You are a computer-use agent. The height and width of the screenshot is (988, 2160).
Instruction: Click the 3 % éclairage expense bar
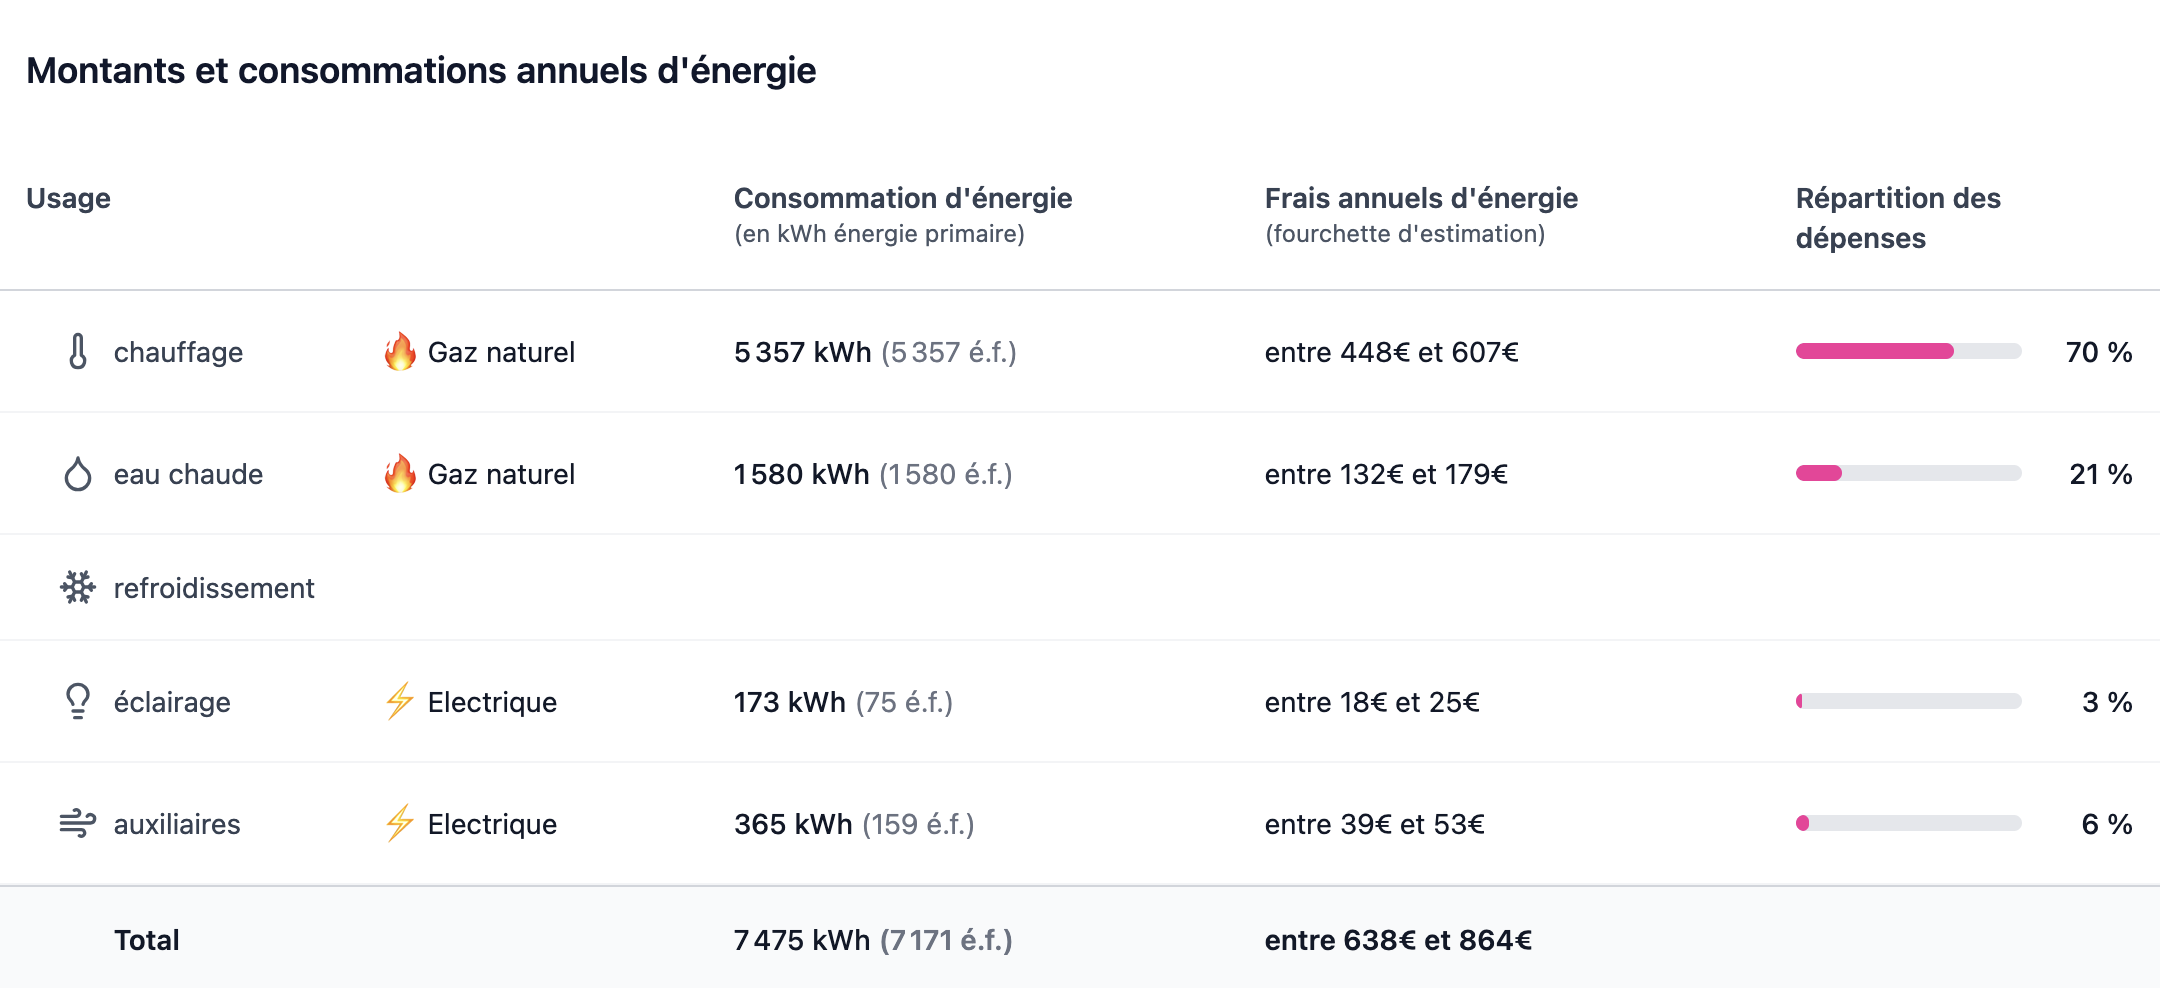(1908, 702)
